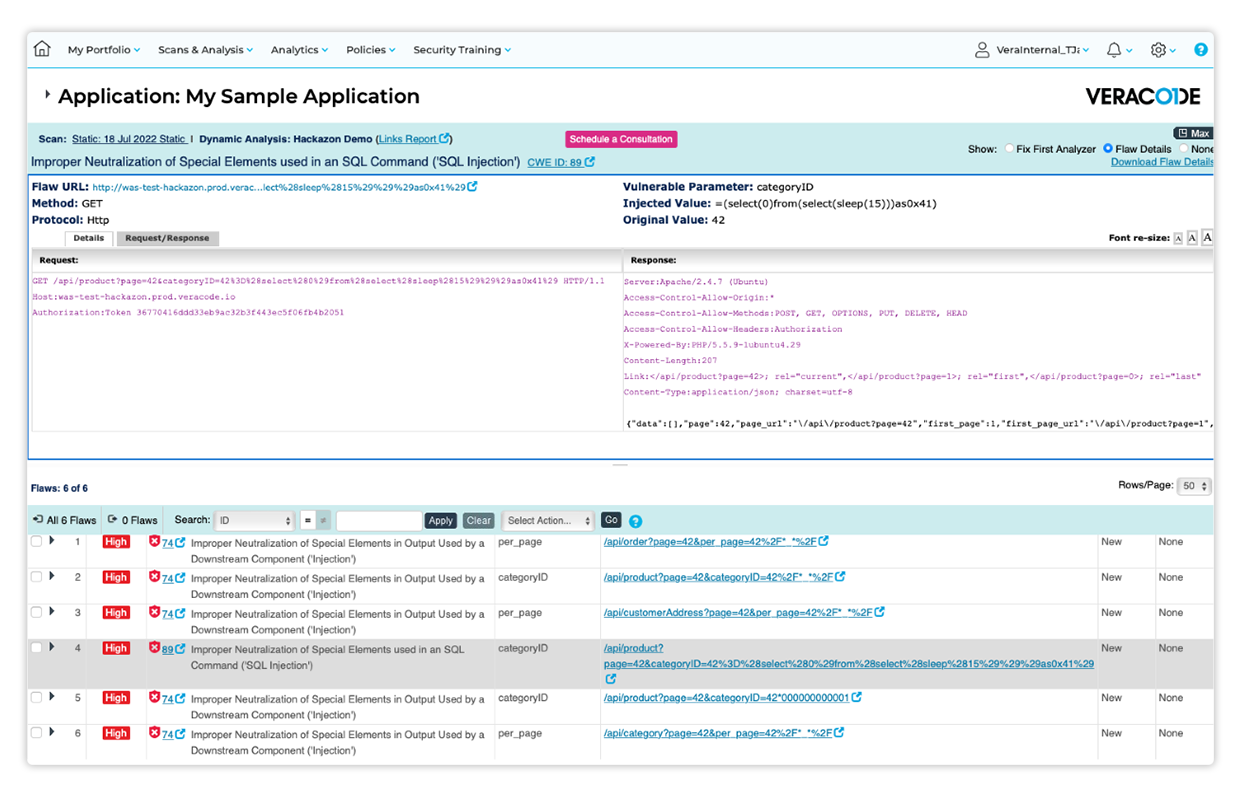This screenshot has width=1240, height=796.
Task: Click Schedule a Consultation button
Action: [621, 139]
